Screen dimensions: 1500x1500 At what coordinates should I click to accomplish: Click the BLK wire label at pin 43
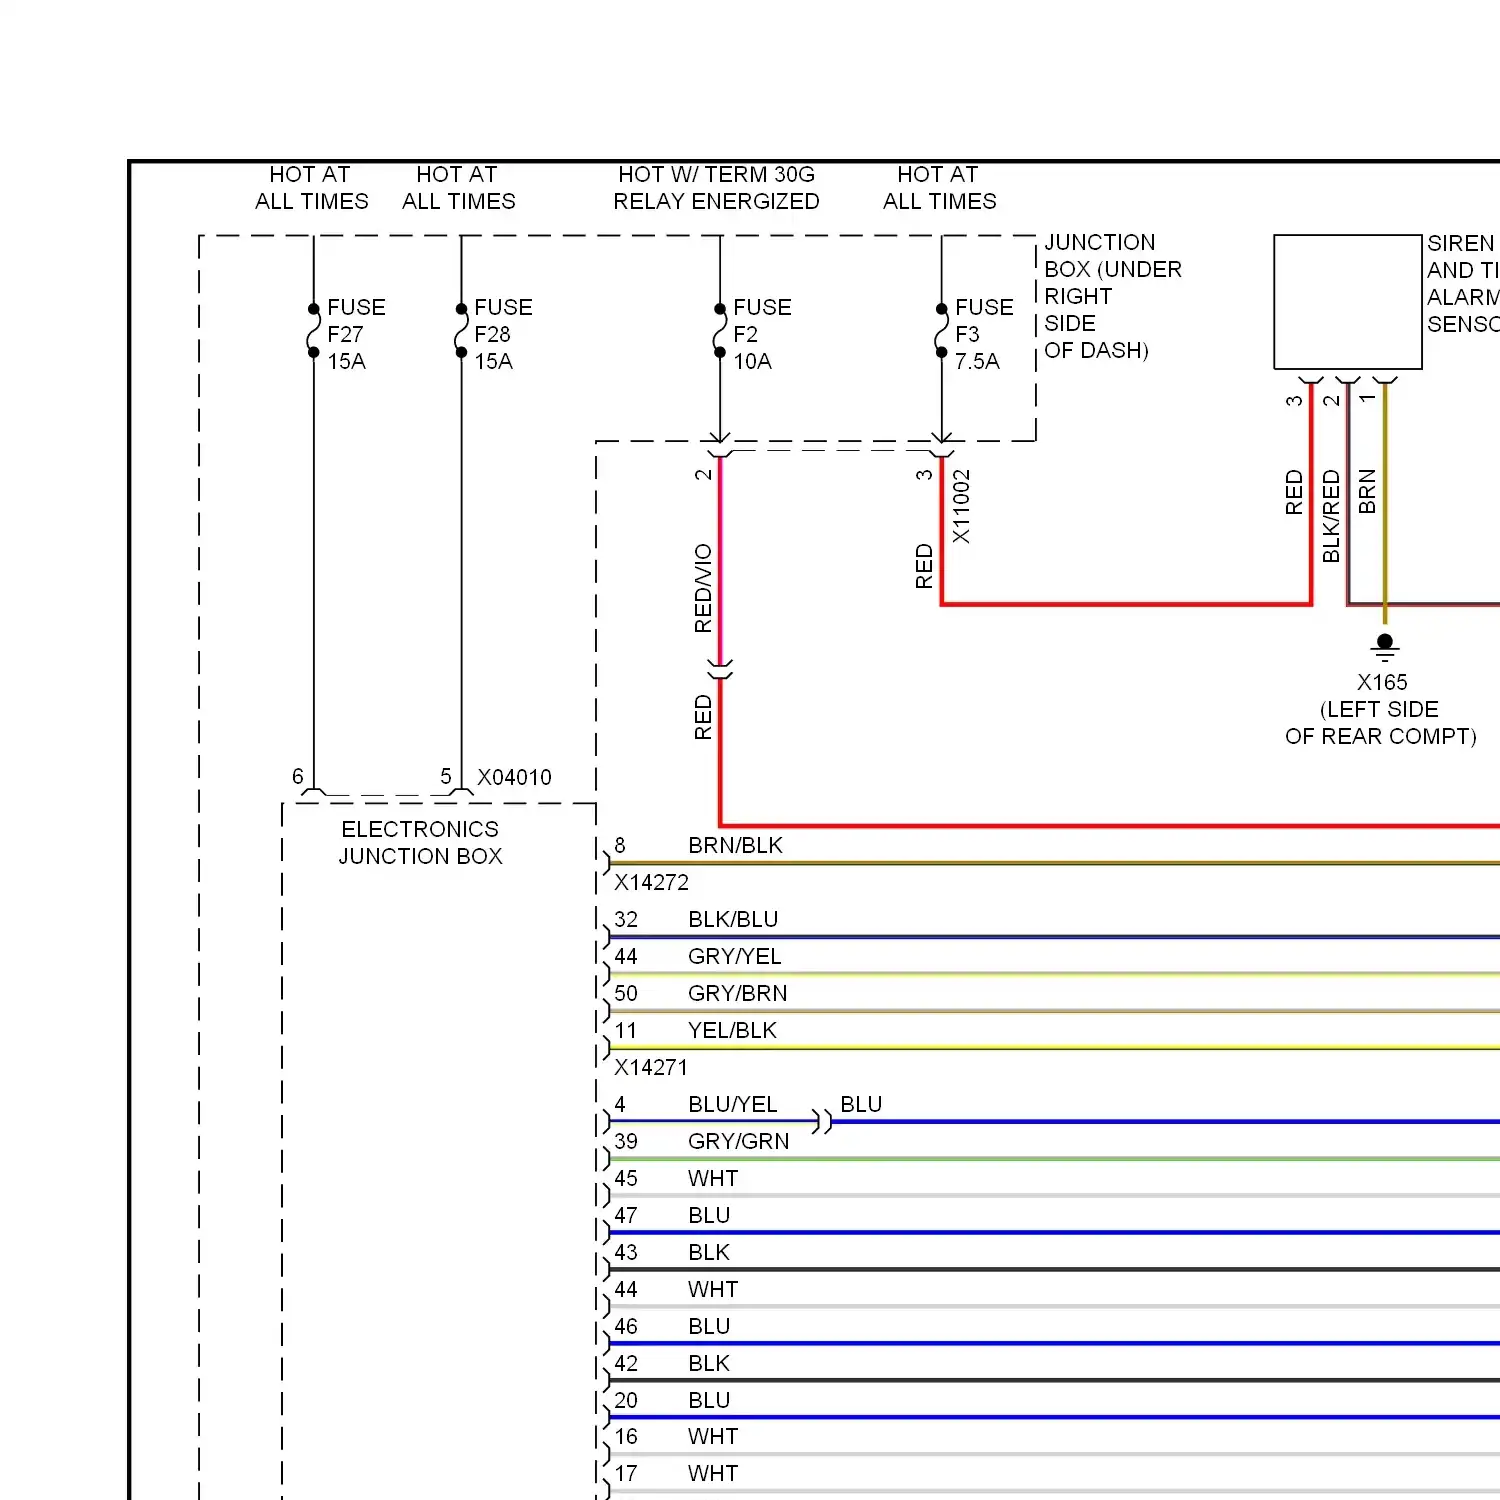(x=709, y=1252)
